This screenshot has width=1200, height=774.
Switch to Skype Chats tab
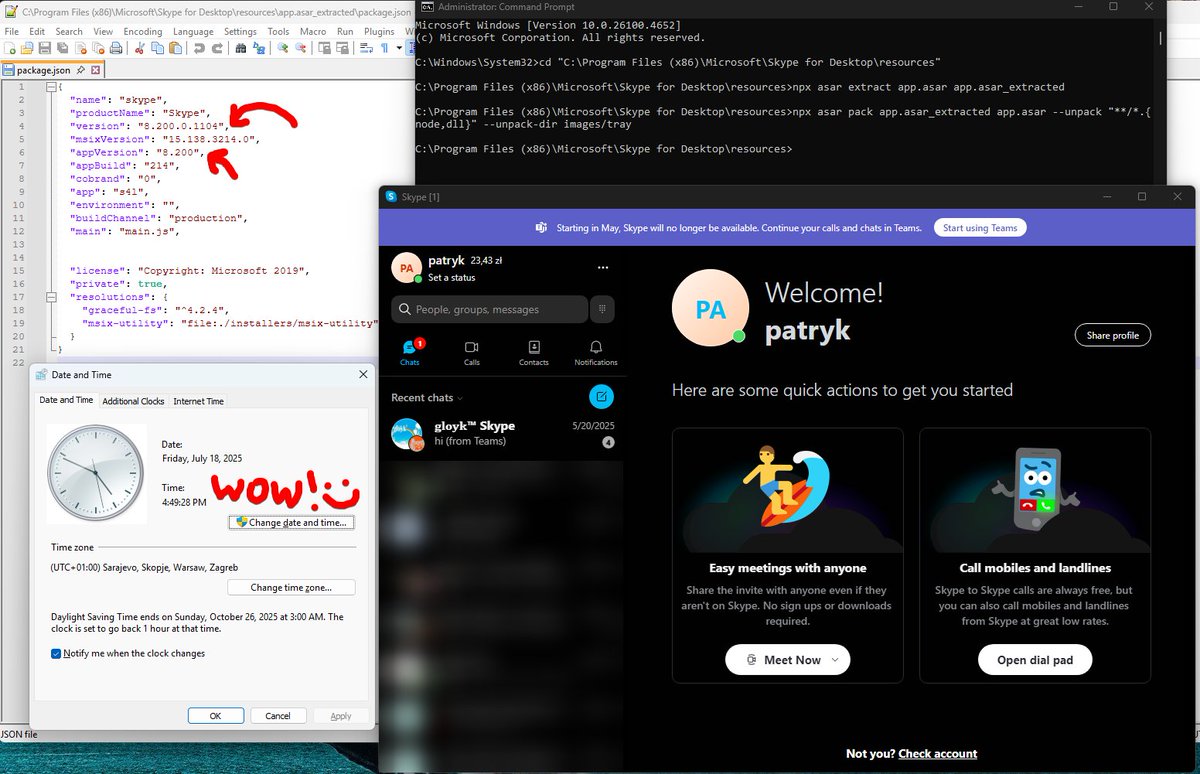(x=410, y=352)
